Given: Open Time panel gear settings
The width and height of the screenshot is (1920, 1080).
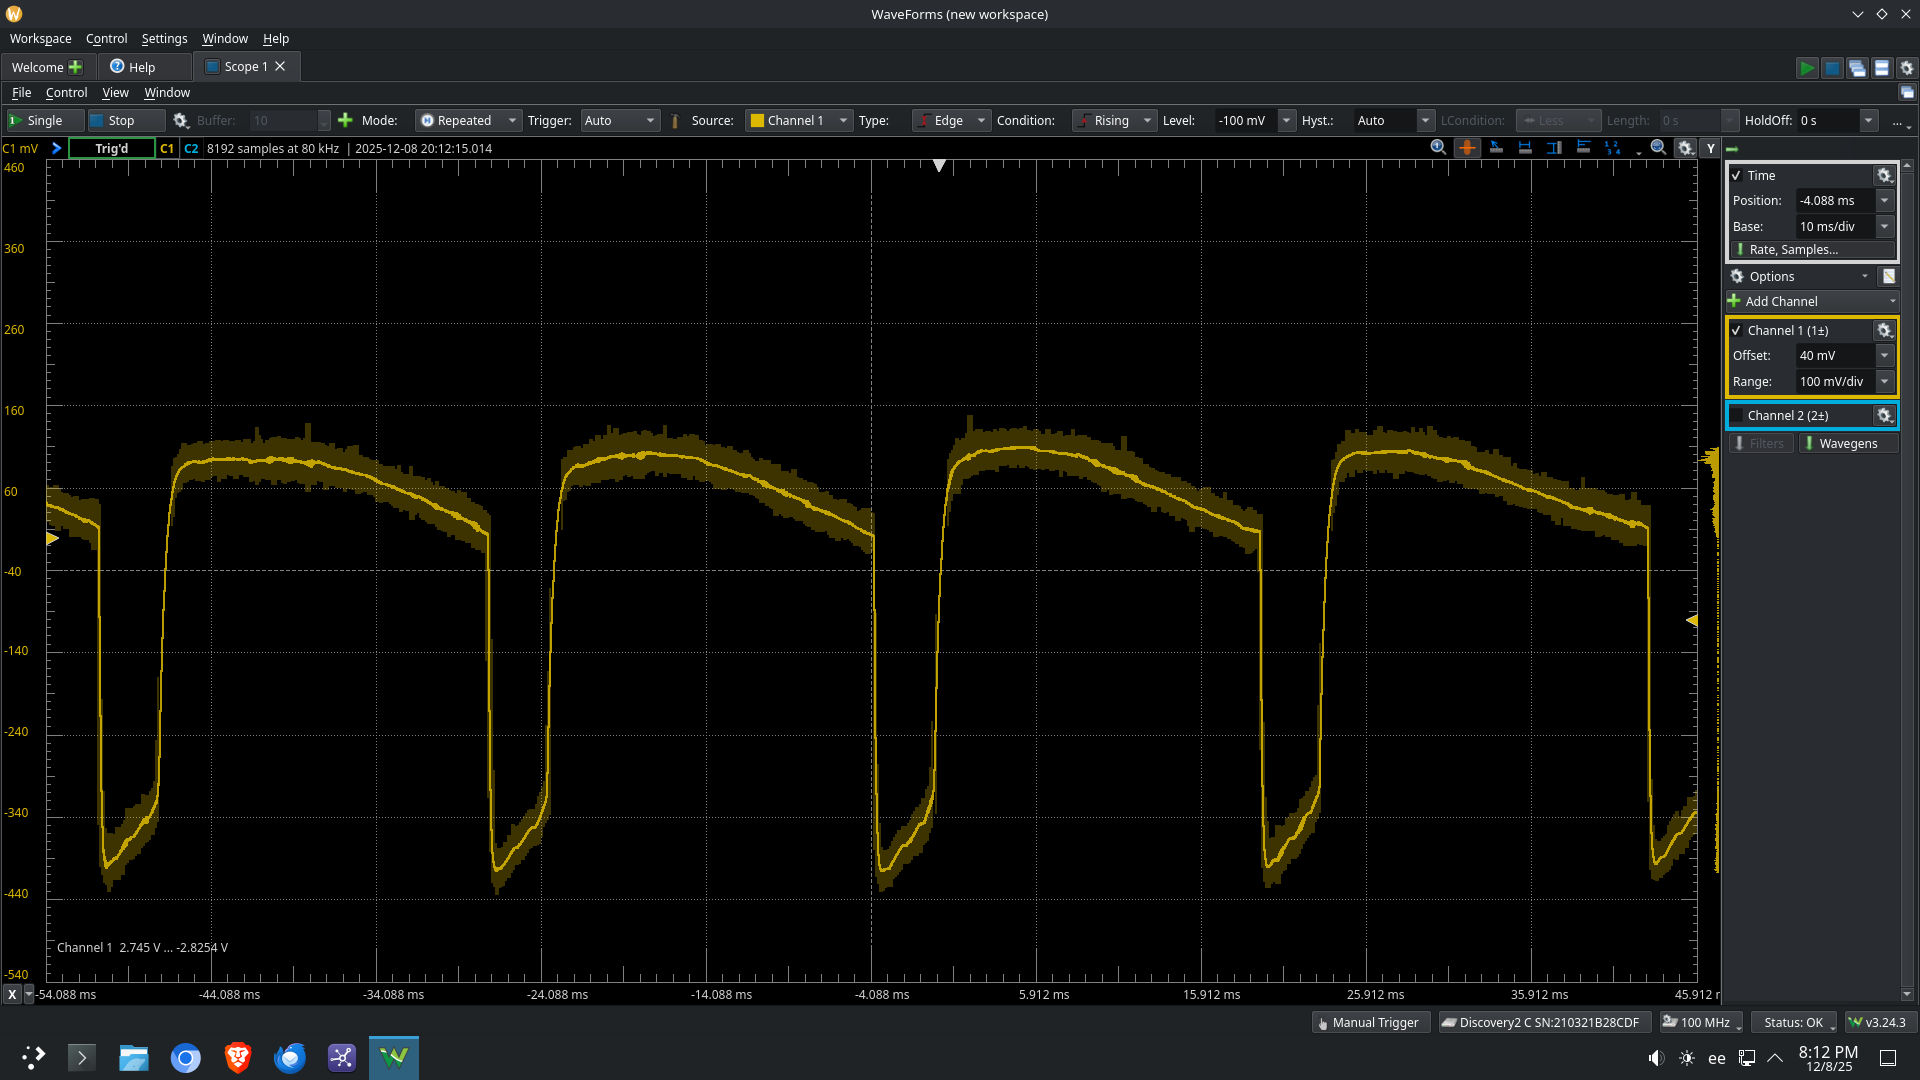Looking at the screenshot, I should [1884, 176].
